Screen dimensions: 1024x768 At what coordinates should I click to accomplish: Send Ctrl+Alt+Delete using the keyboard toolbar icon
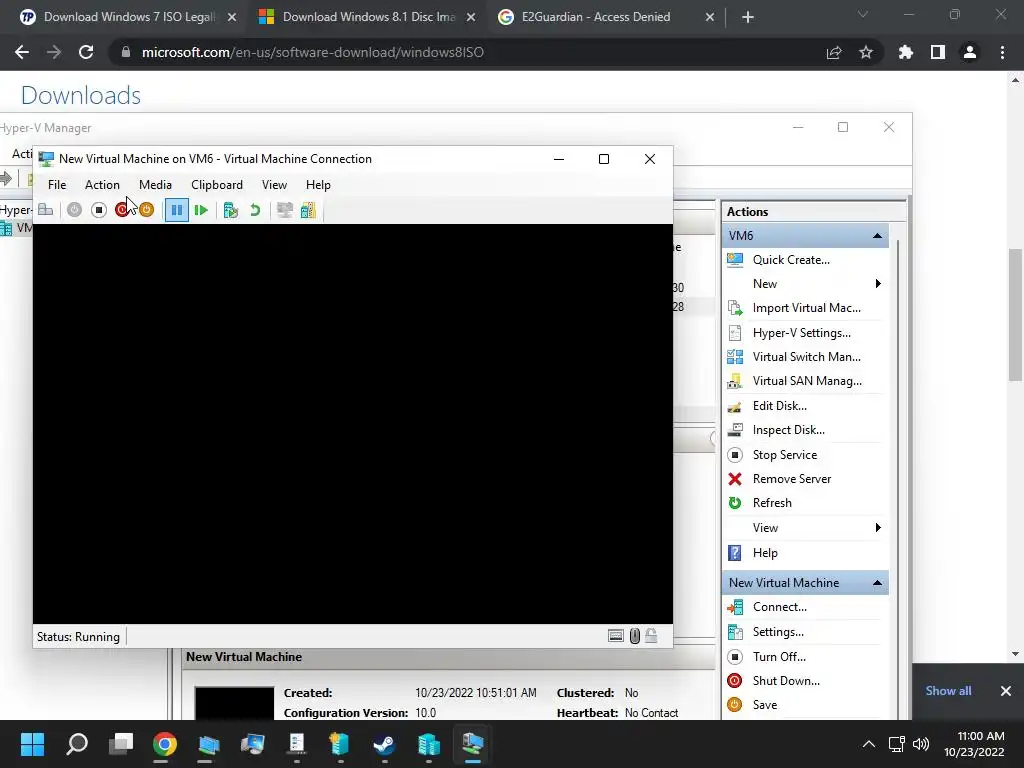(x=45, y=210)
